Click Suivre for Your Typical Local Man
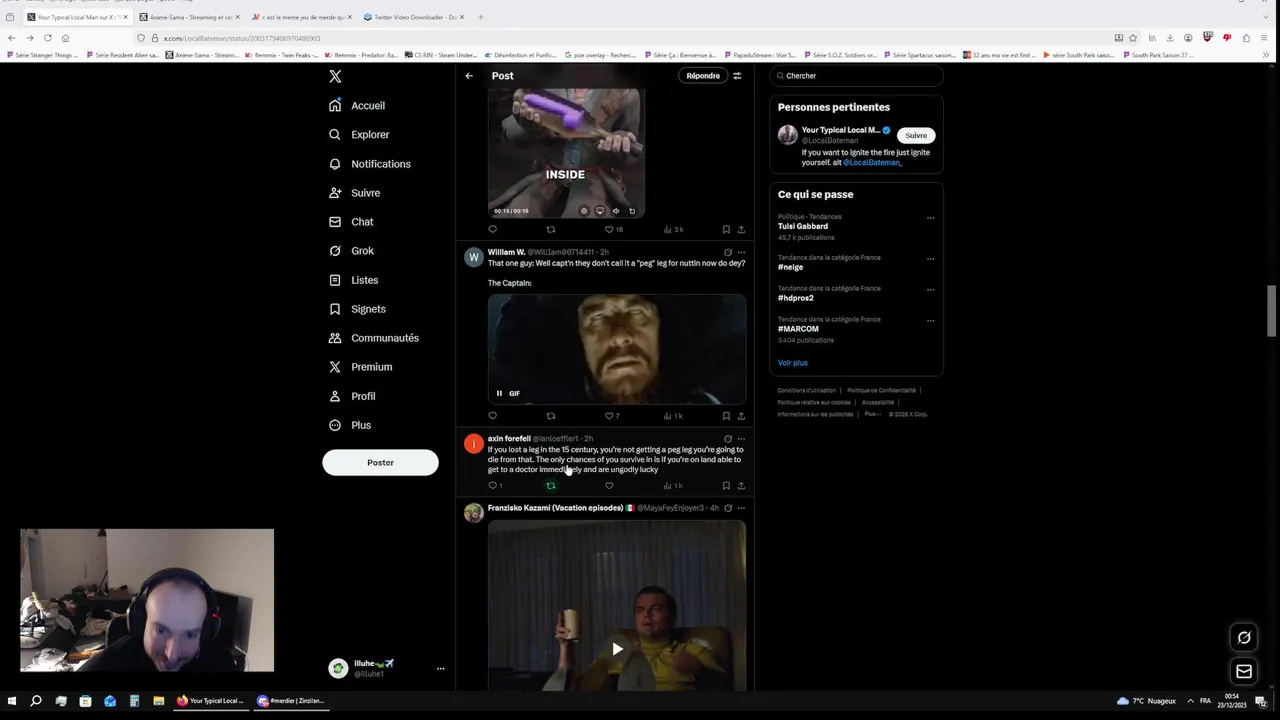The image size is (1280, 720). [x=916, y=135]
